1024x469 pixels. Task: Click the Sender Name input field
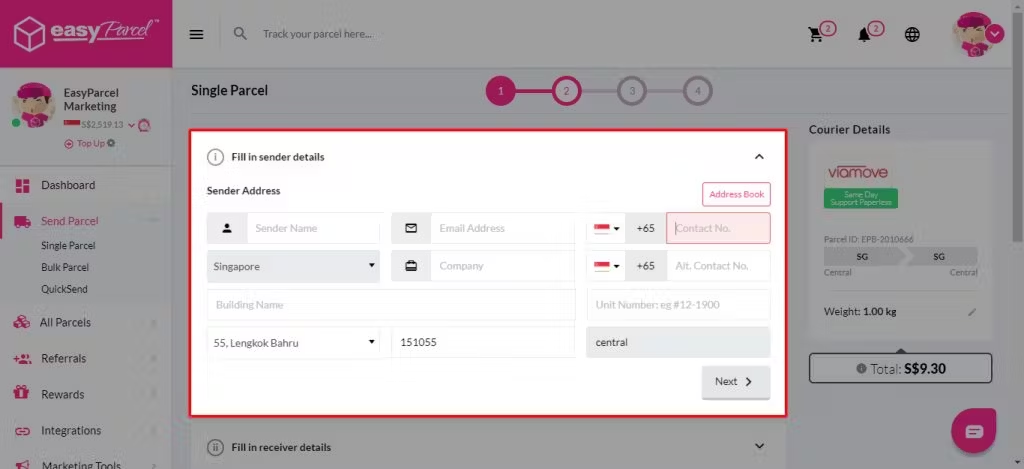pos(313,228)
